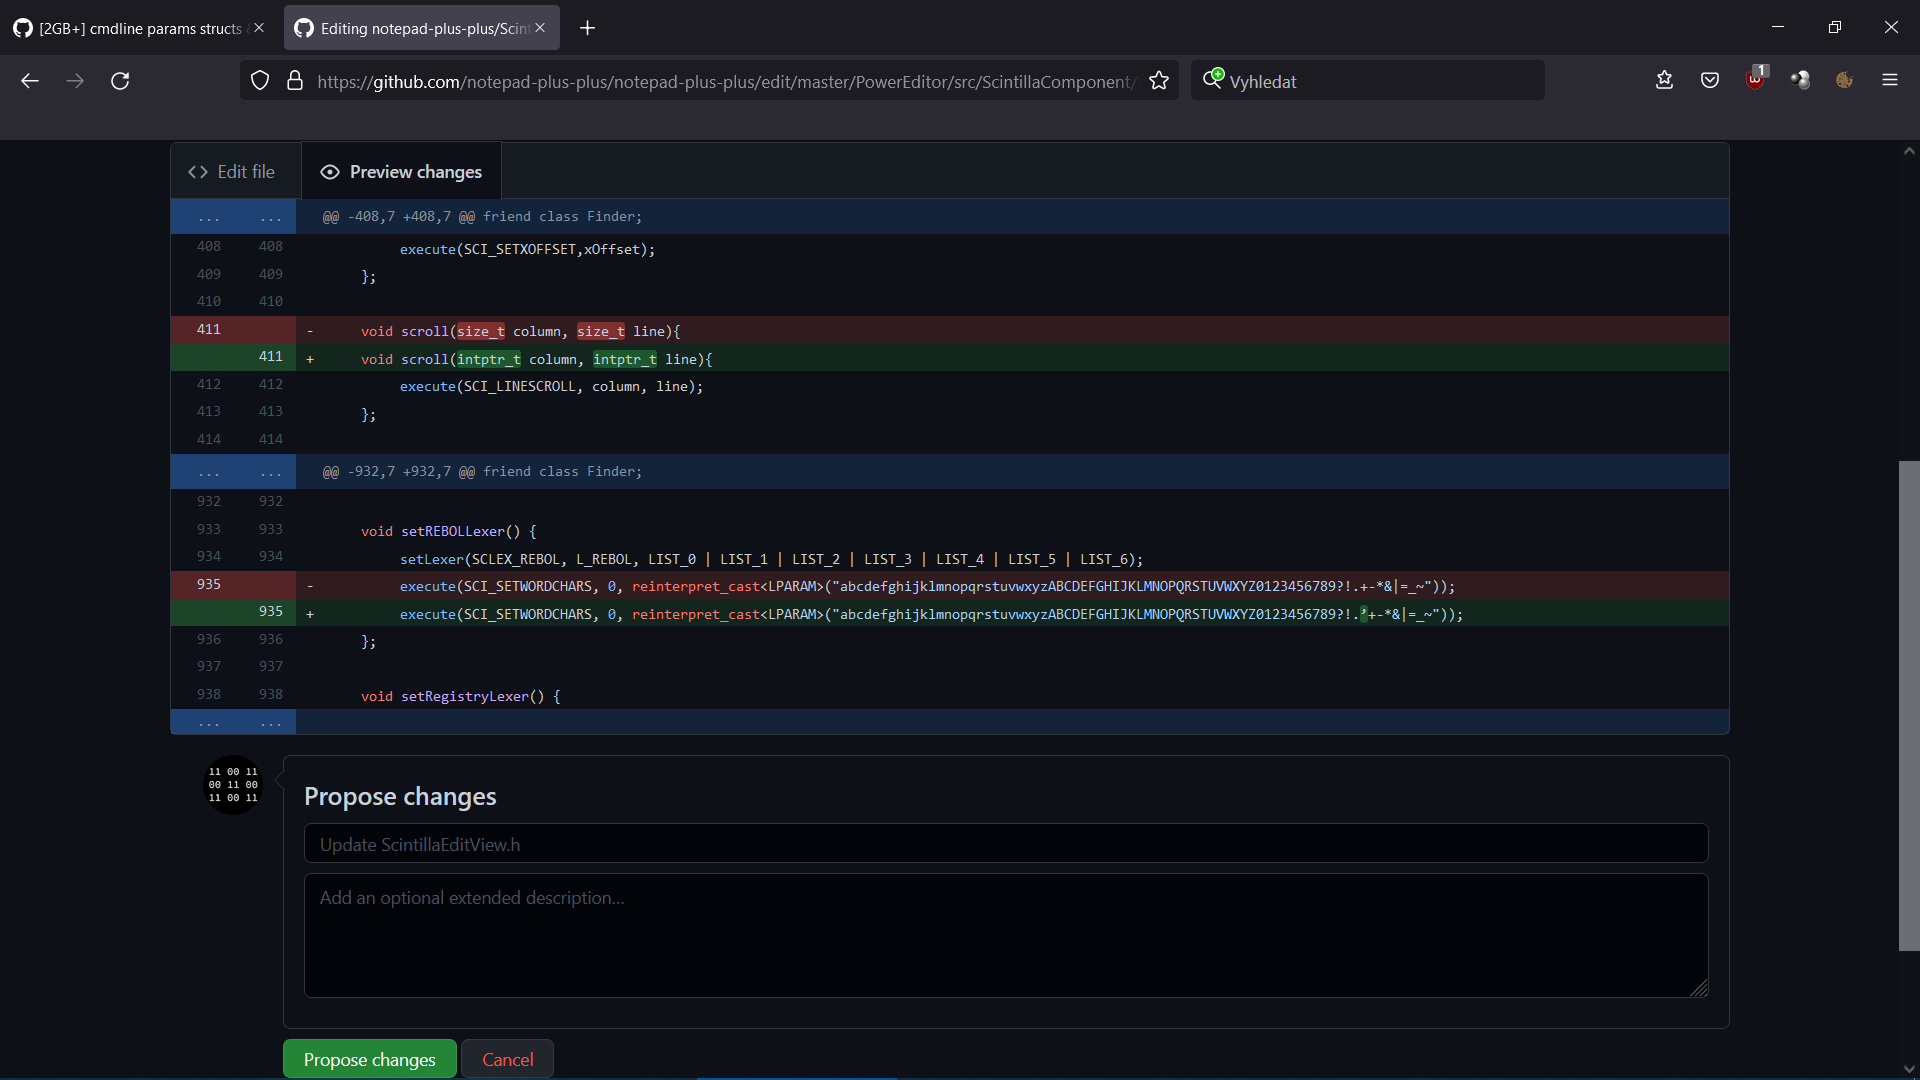Screen dimensions: 1920x1080
Task: Click the Update ScintillaEditView.h commit title field
Action: coord(1005,843)
